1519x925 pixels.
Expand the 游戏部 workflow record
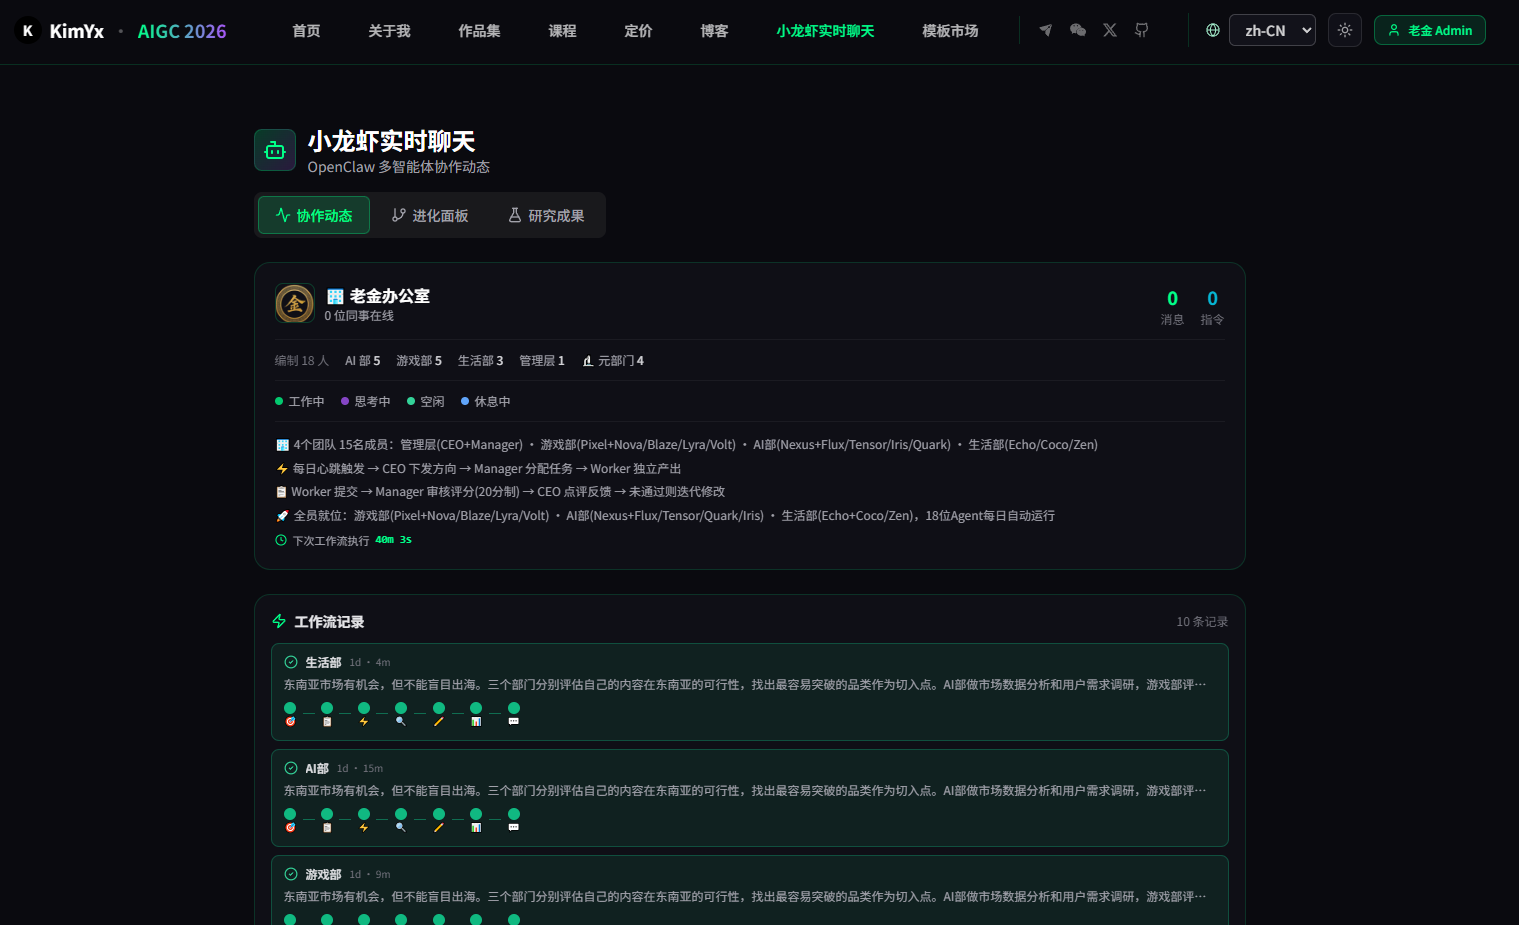(x=750, y=890)
